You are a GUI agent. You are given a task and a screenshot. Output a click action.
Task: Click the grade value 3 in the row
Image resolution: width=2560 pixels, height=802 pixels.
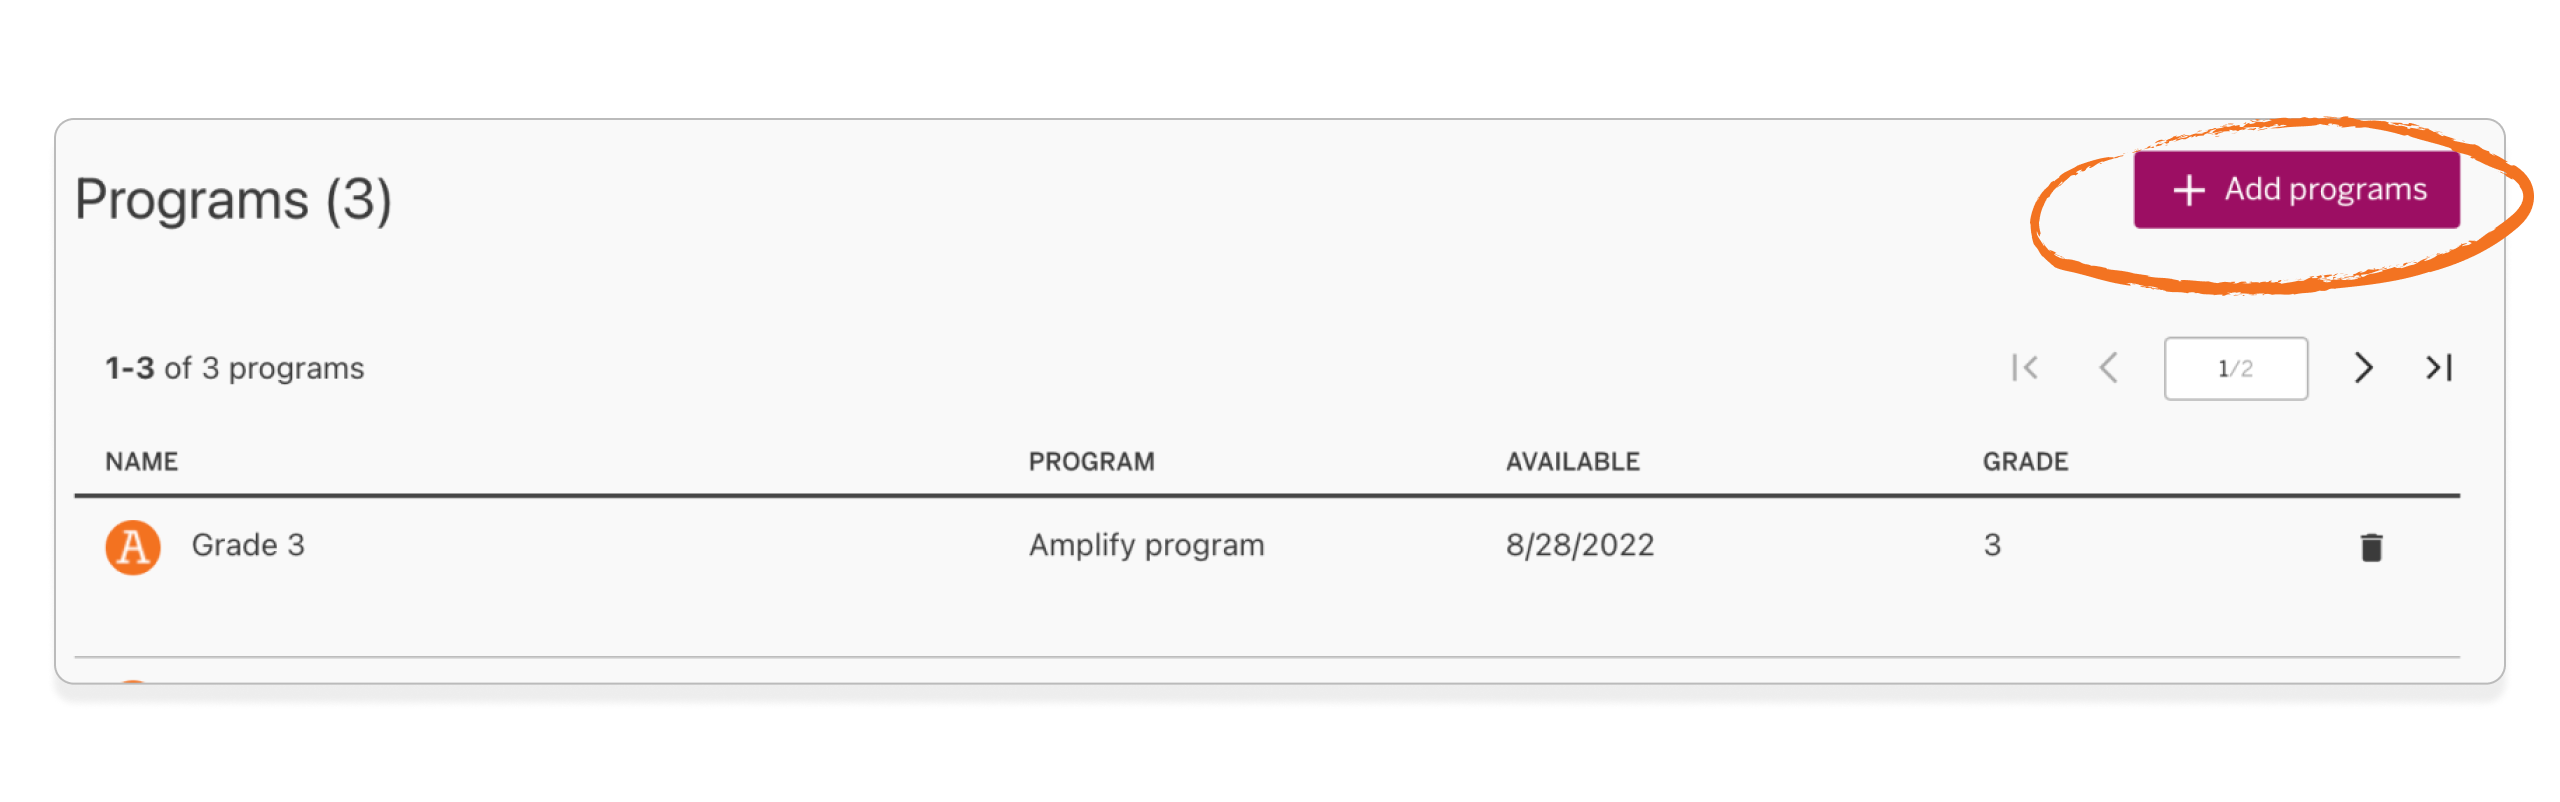coord(1992,545)
